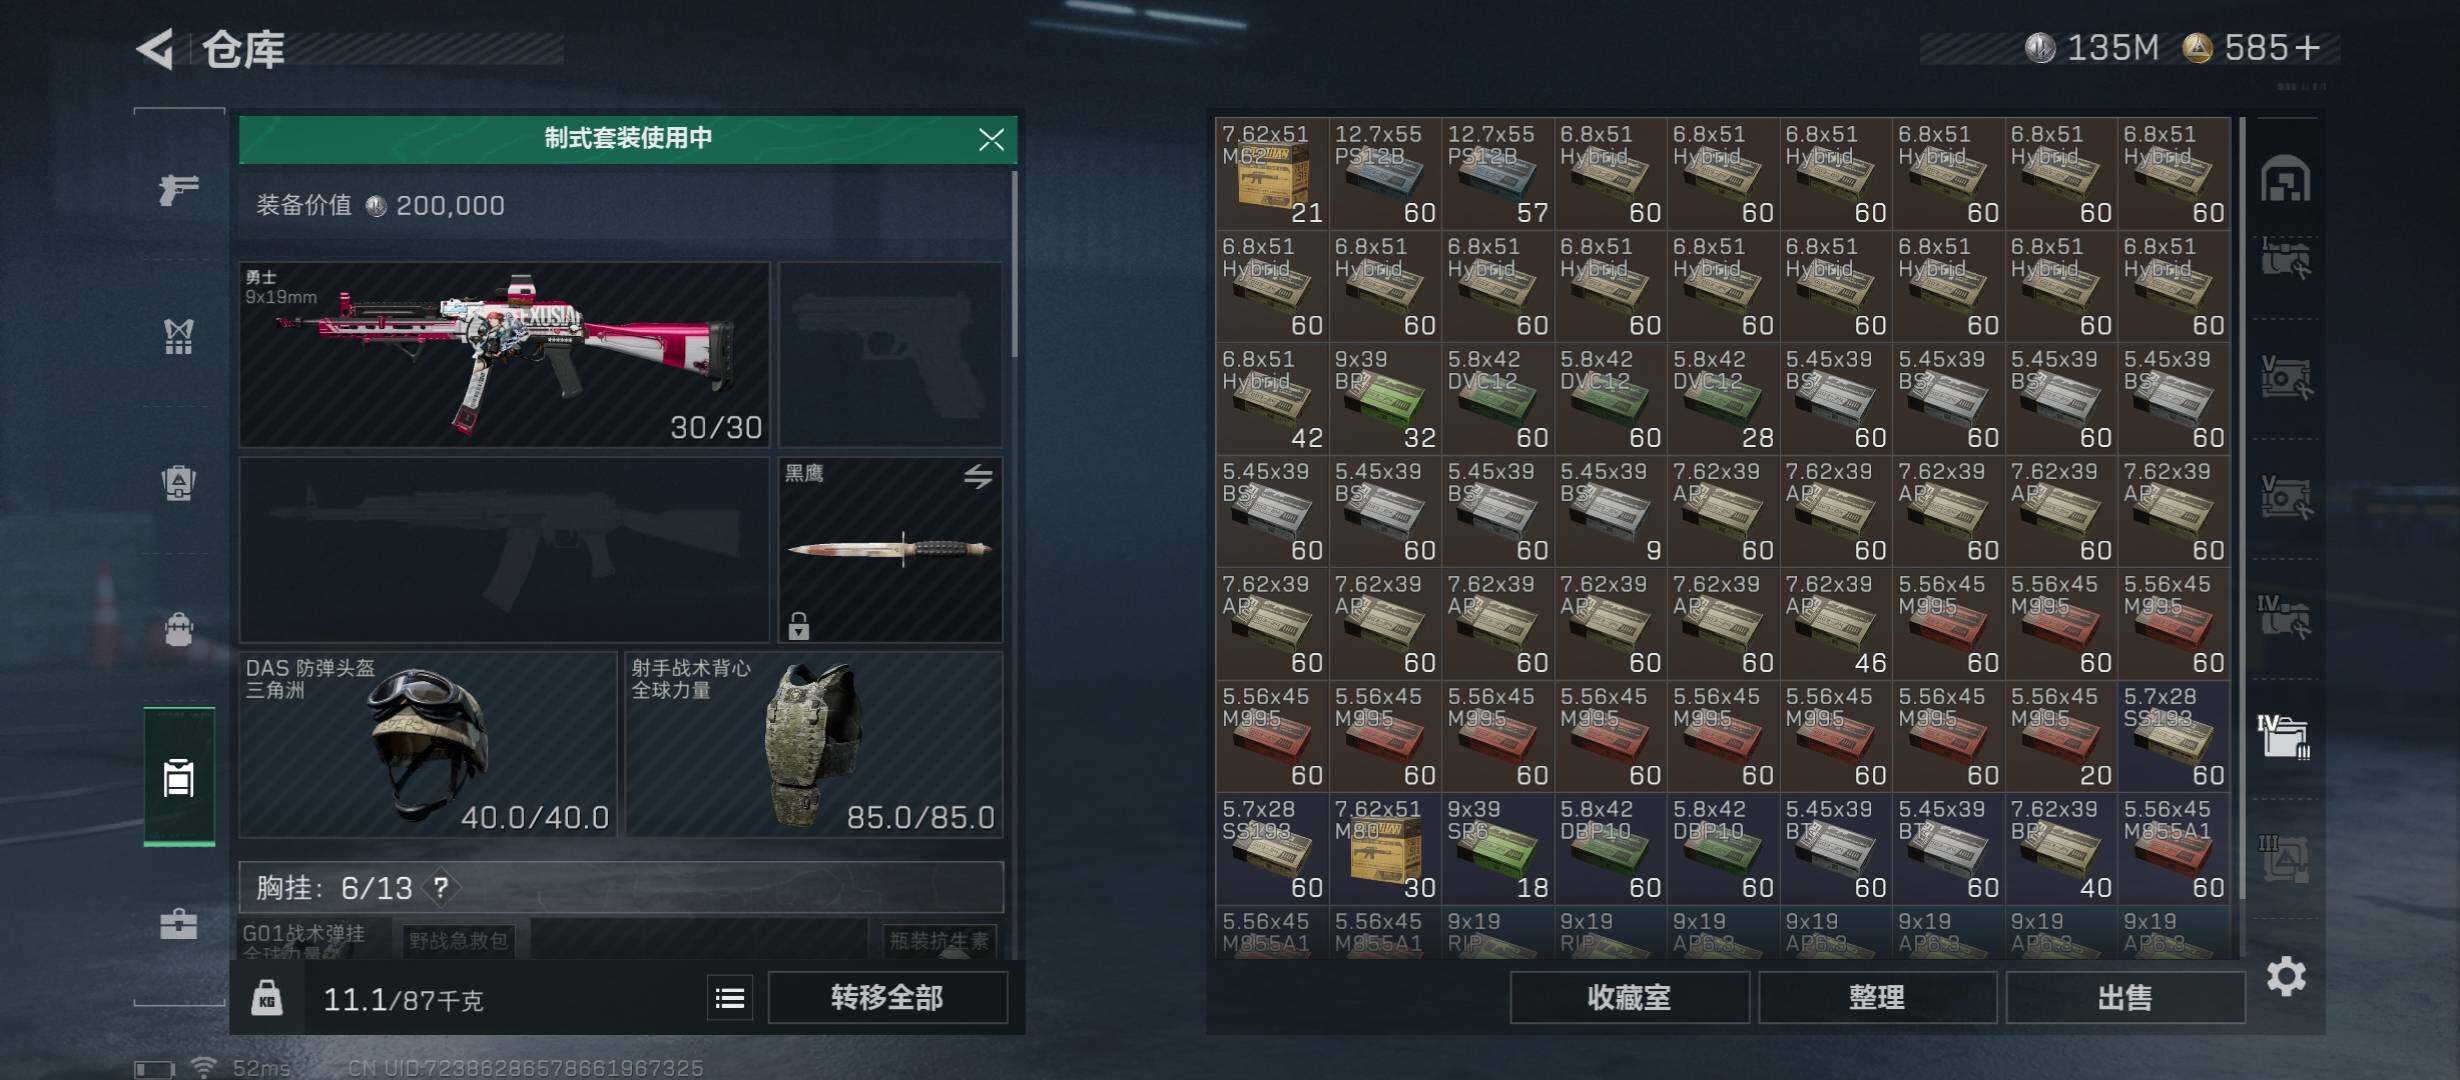Viewport: 2460px width, 1080px height.
Task: Organize the warehouse with 整理
Action: (x=1877, y=998)
